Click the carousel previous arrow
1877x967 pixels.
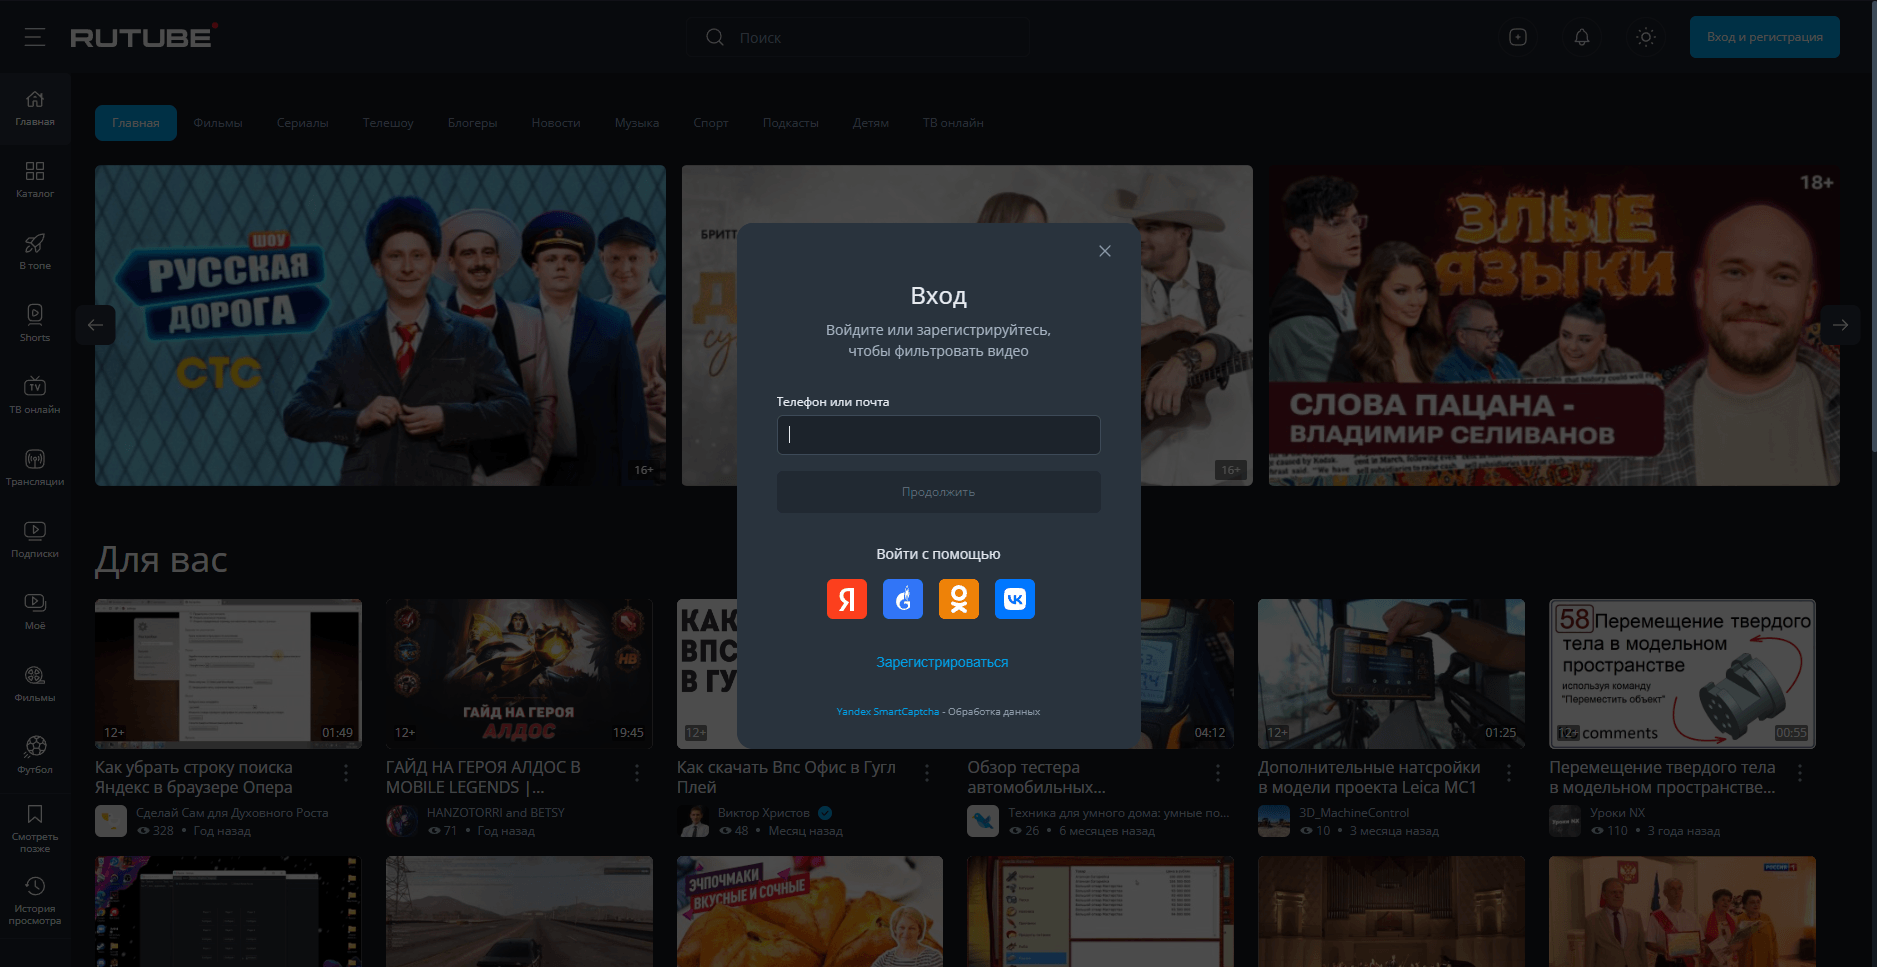pos(95,325)
